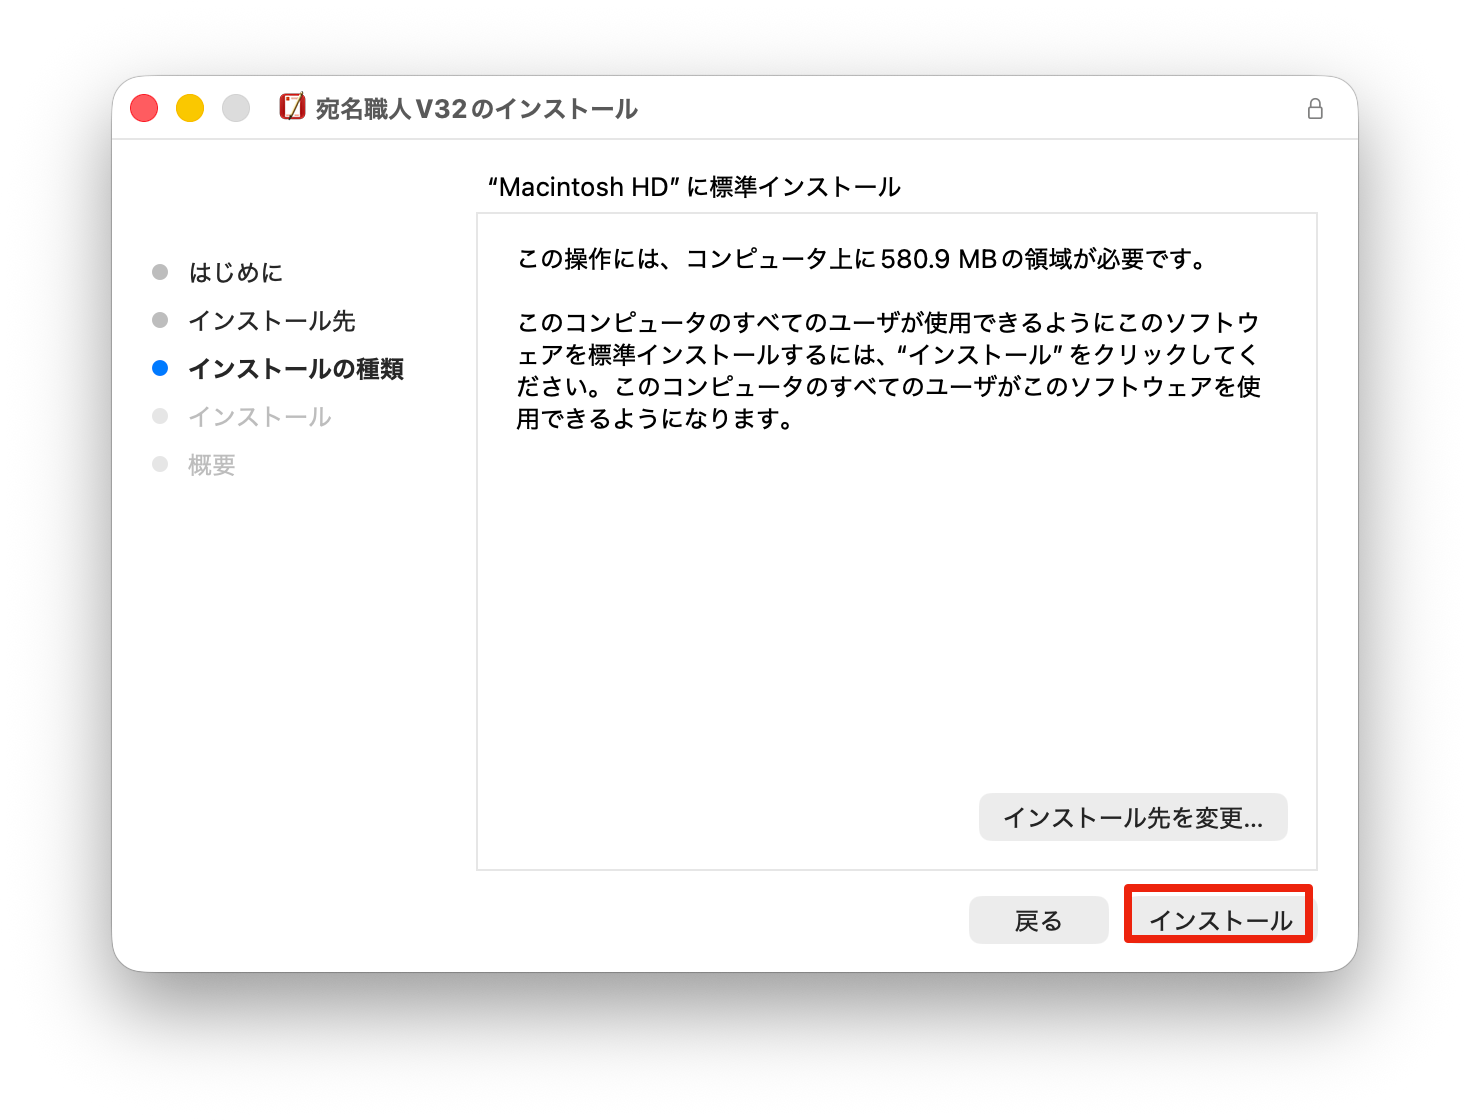Click the dimmed インストール step label in the sidebar

click(x=260, y=417)
